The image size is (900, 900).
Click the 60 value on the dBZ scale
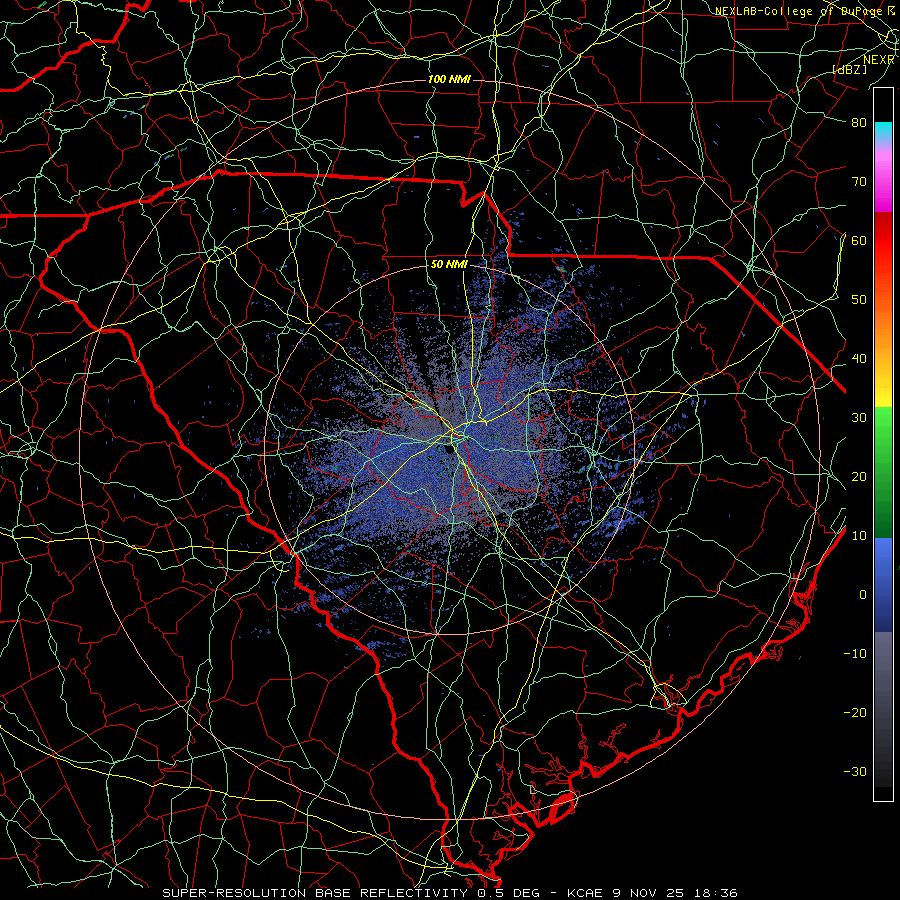(859, 240)
